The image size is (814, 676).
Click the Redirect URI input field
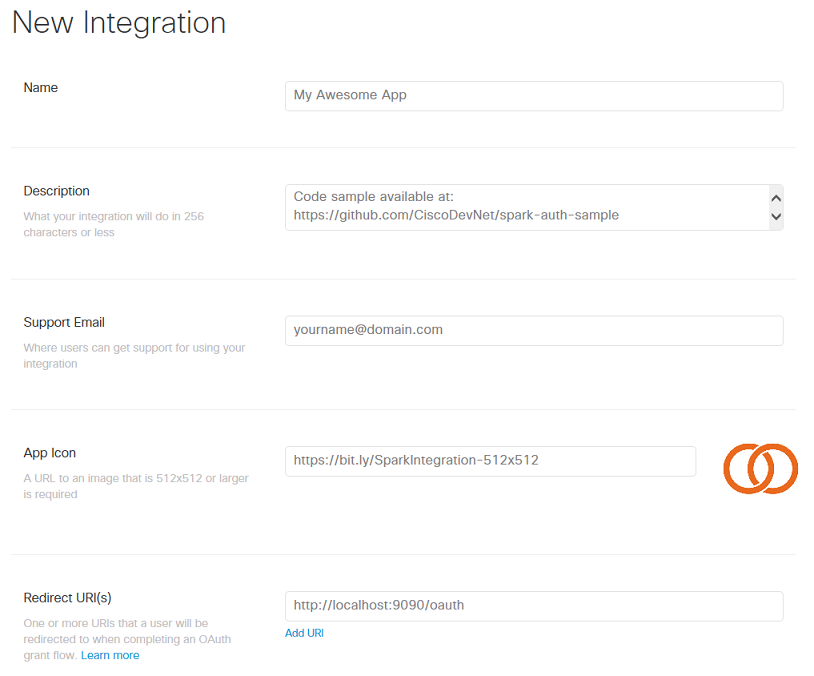pos(534,606)
